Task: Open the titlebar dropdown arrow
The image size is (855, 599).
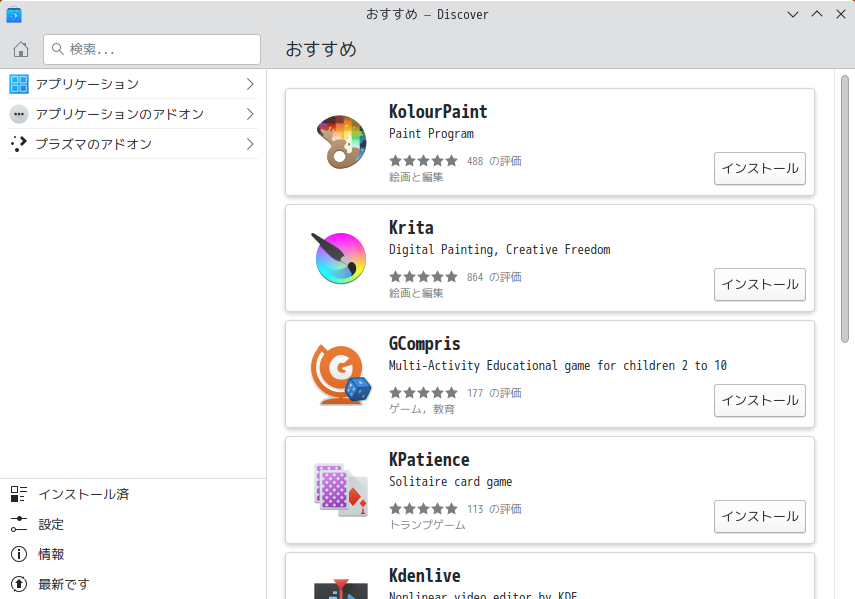Action: click(792, 14)
